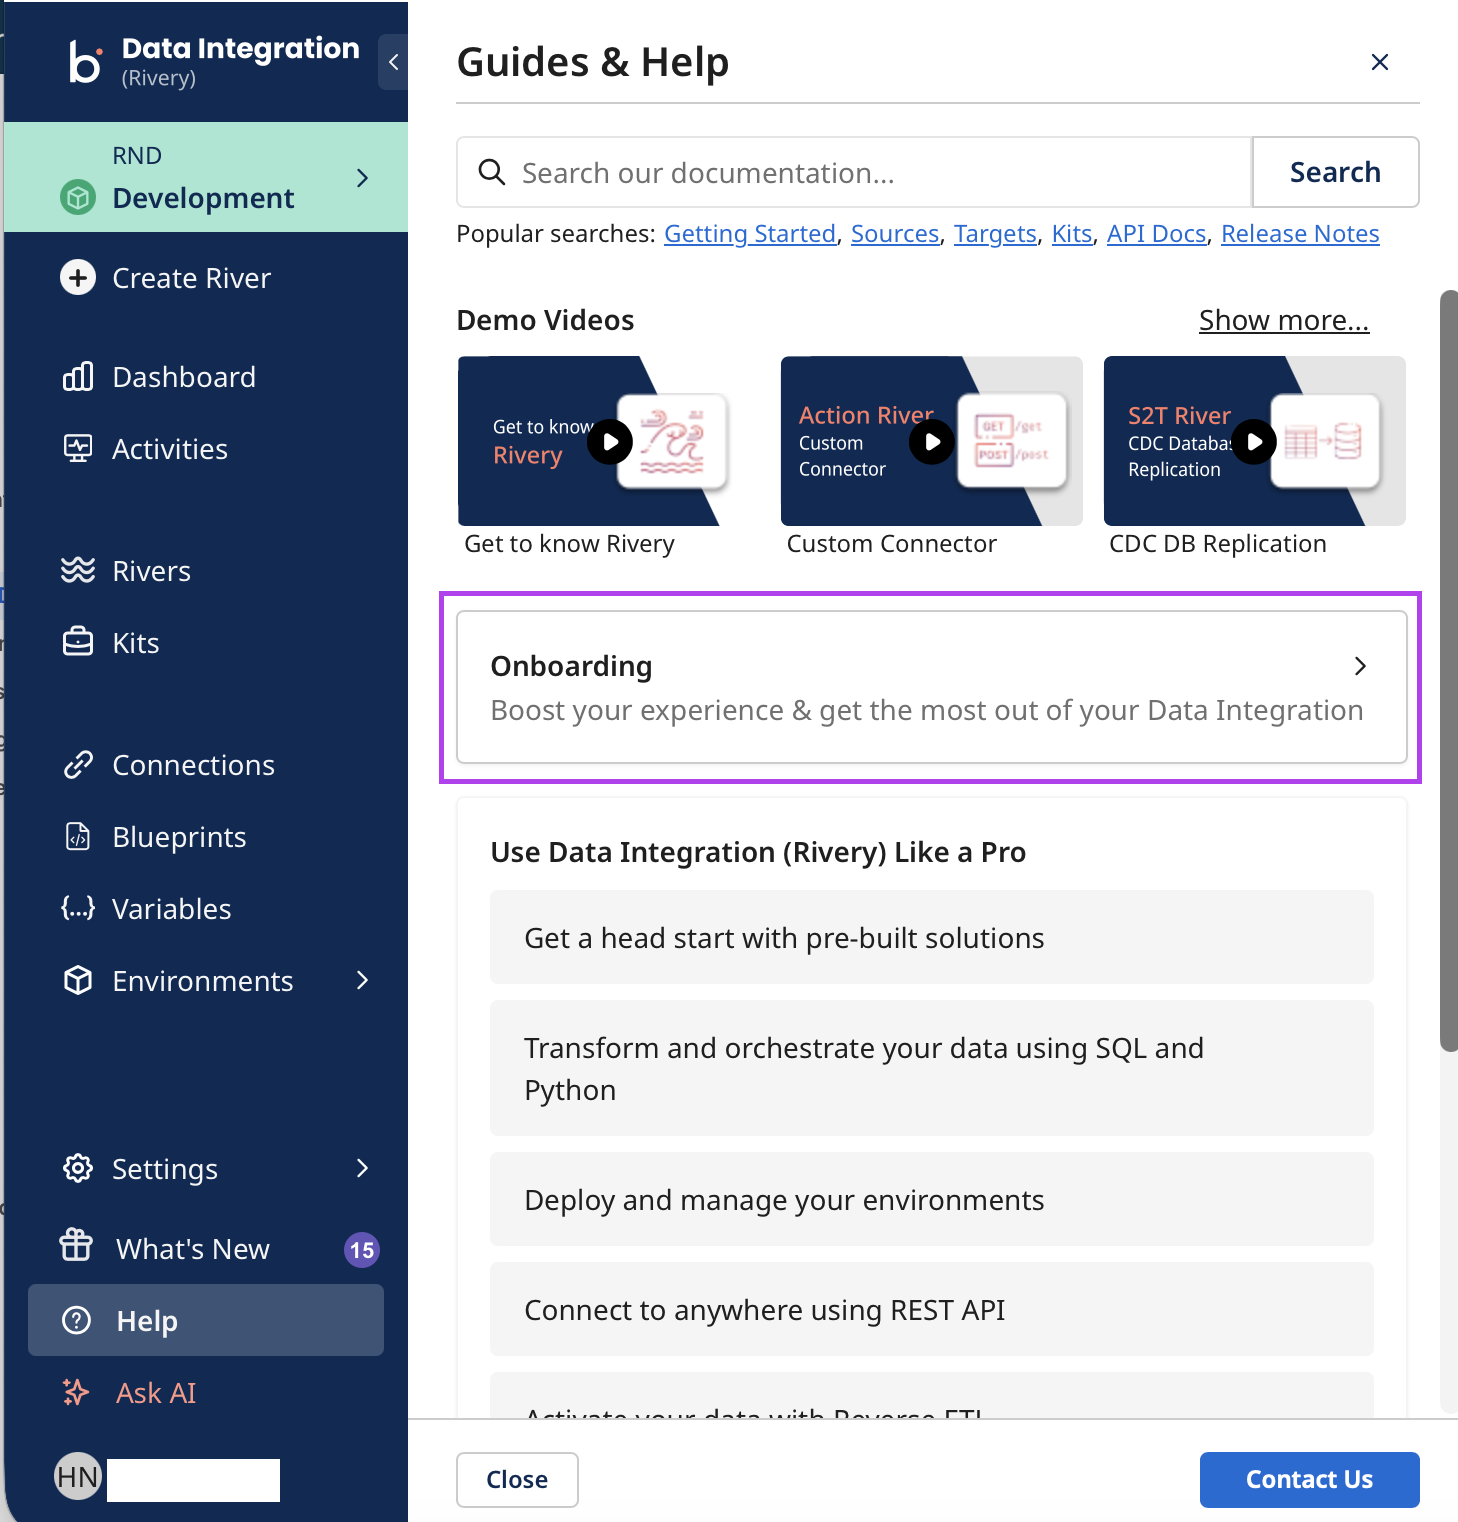Expand the Settings submenu chevron
Image resolution: width=1458 pixels, height=1522 pixels.
click(363, 1169)
